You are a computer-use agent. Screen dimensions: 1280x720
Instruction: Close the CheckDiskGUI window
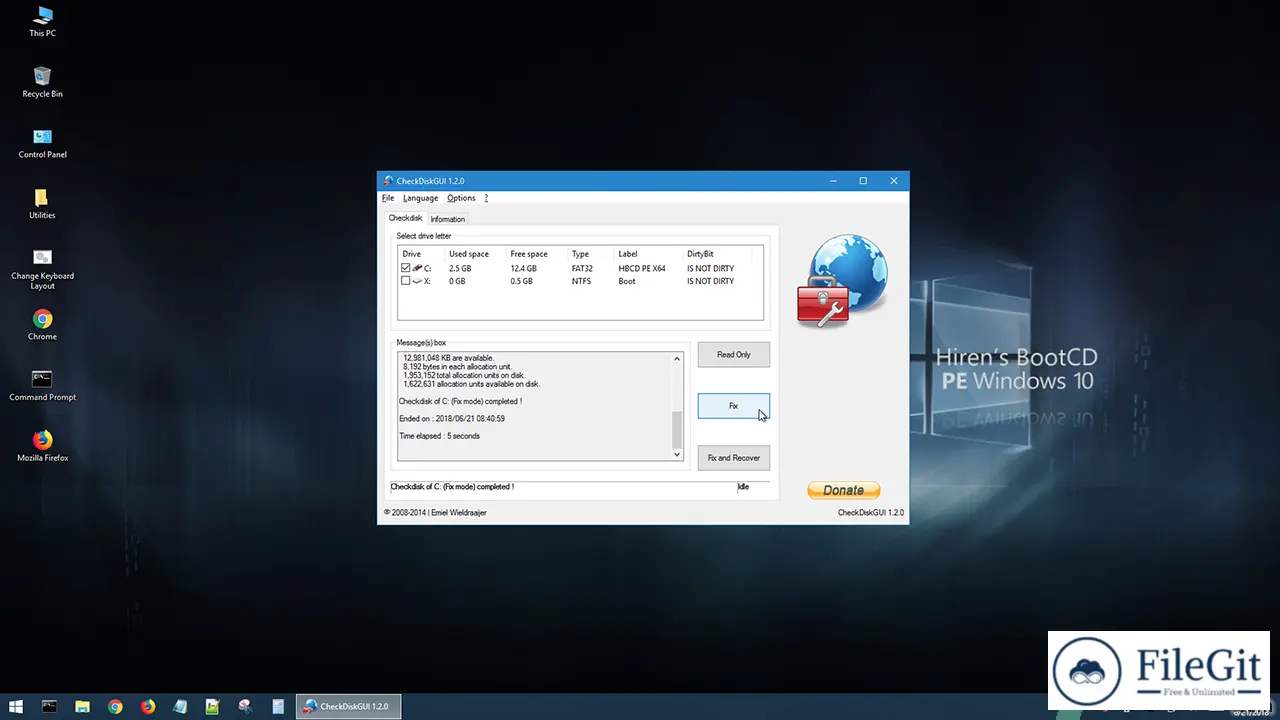(894, 181)
